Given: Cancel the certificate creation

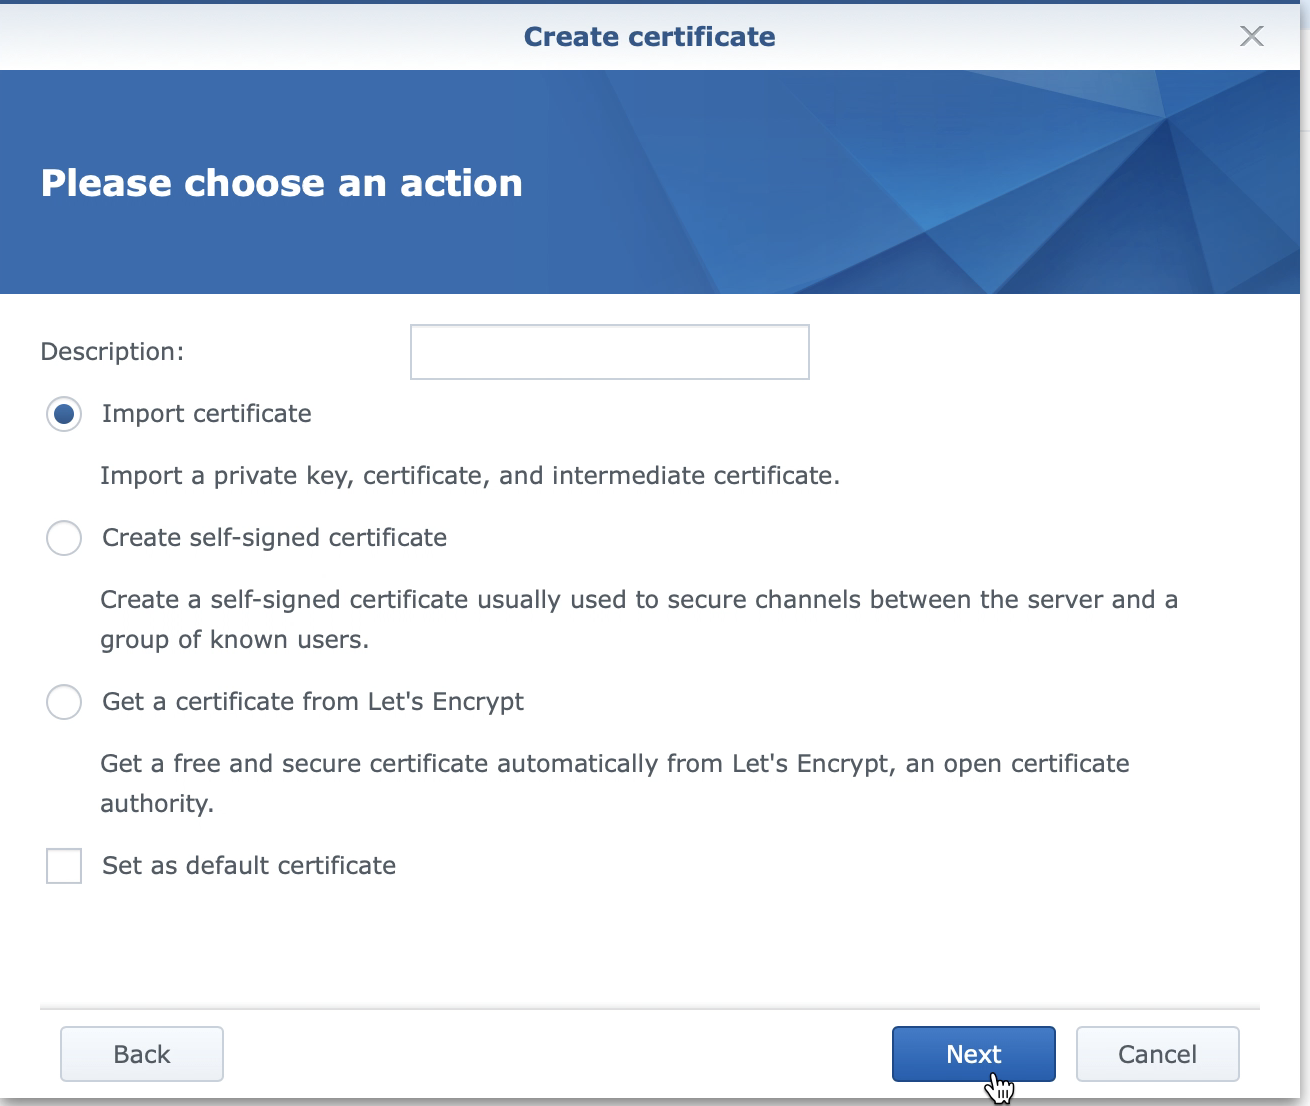Looking at the screenshot, I should pyautogui.click(x=1157, y=1054).
